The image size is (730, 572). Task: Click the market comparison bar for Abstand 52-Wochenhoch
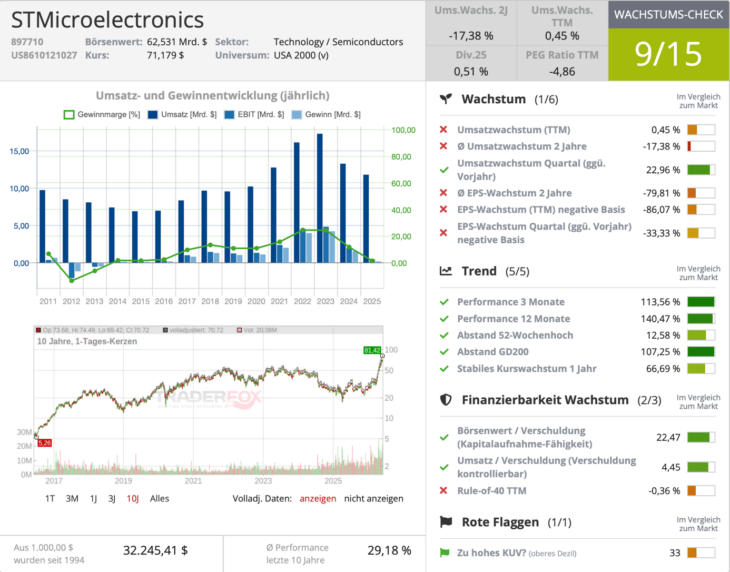pyautogui.click(x=701, y=335)
